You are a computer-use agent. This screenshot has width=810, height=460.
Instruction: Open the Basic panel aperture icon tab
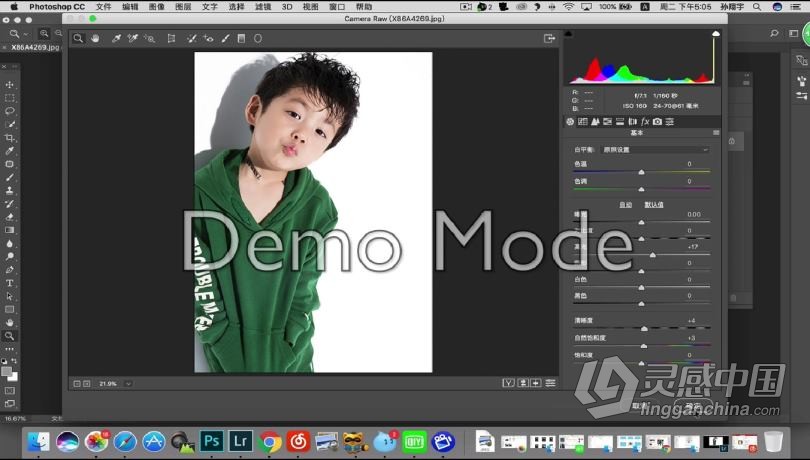pyautogui.click(x=570, y=121)
